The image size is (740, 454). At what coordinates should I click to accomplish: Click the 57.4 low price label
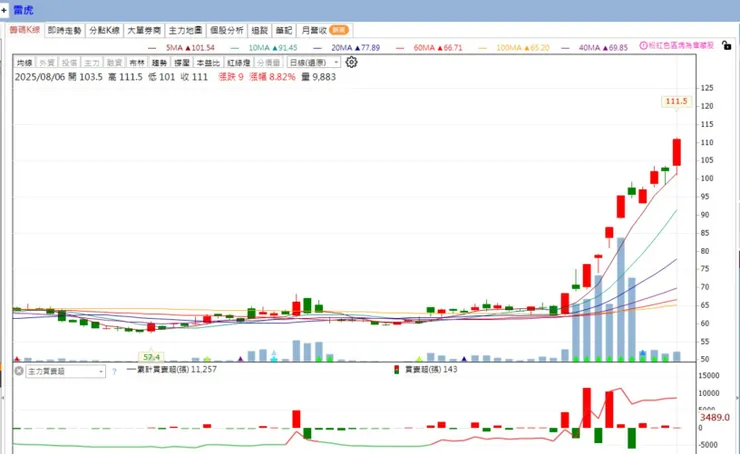(x=151, y=357)
